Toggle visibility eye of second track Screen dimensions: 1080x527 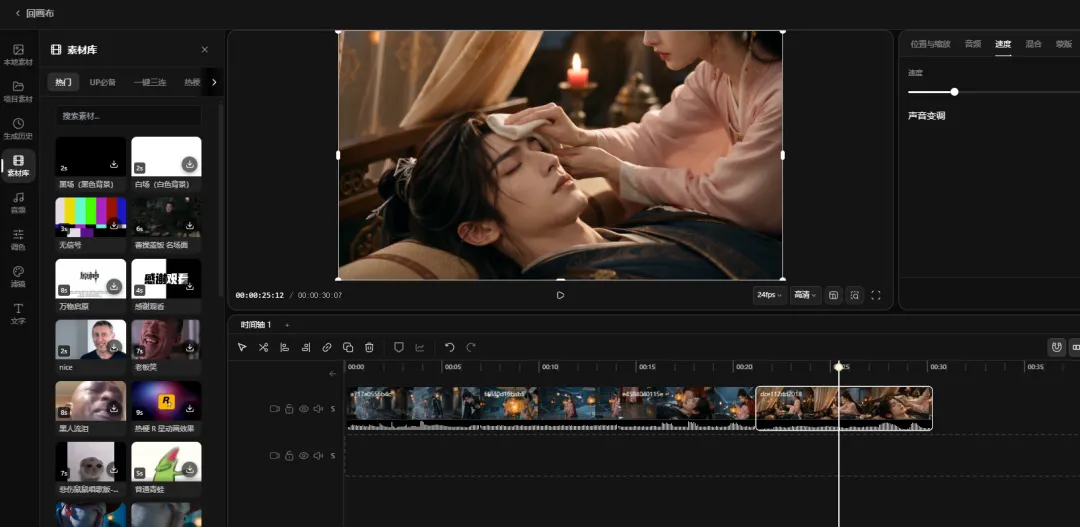tap(304, 455)
